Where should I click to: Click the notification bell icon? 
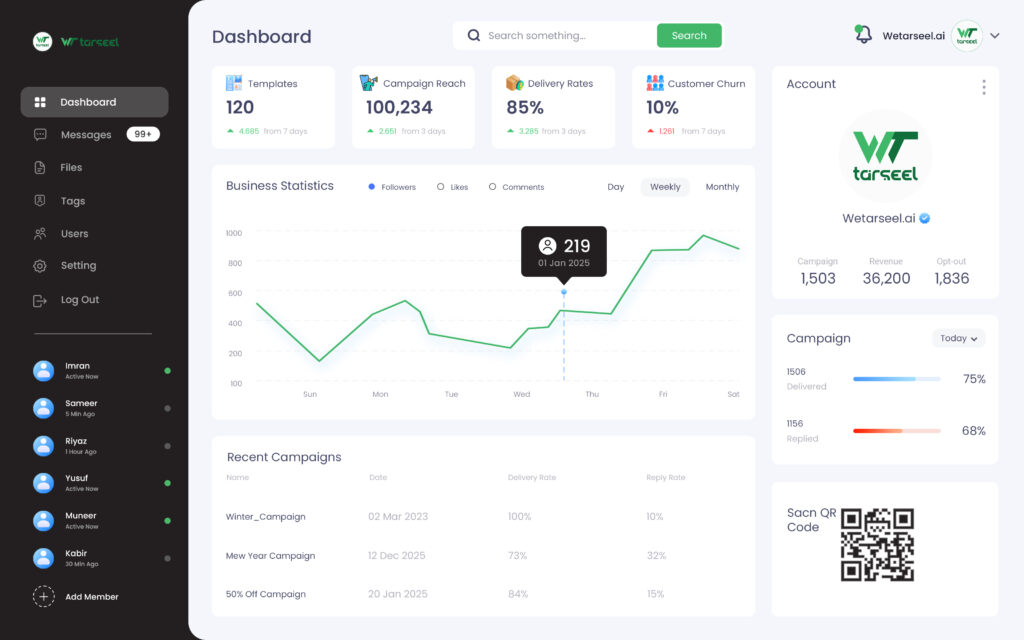[863, 34]
